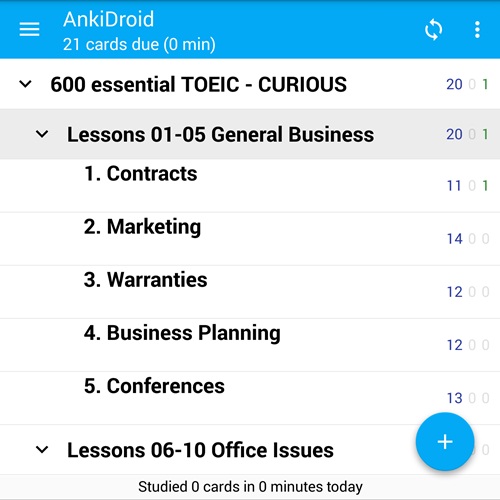This screenshot has width=500, height=500.
Task: Tap the Contracts card count 11 0 1
Action: 467,186
